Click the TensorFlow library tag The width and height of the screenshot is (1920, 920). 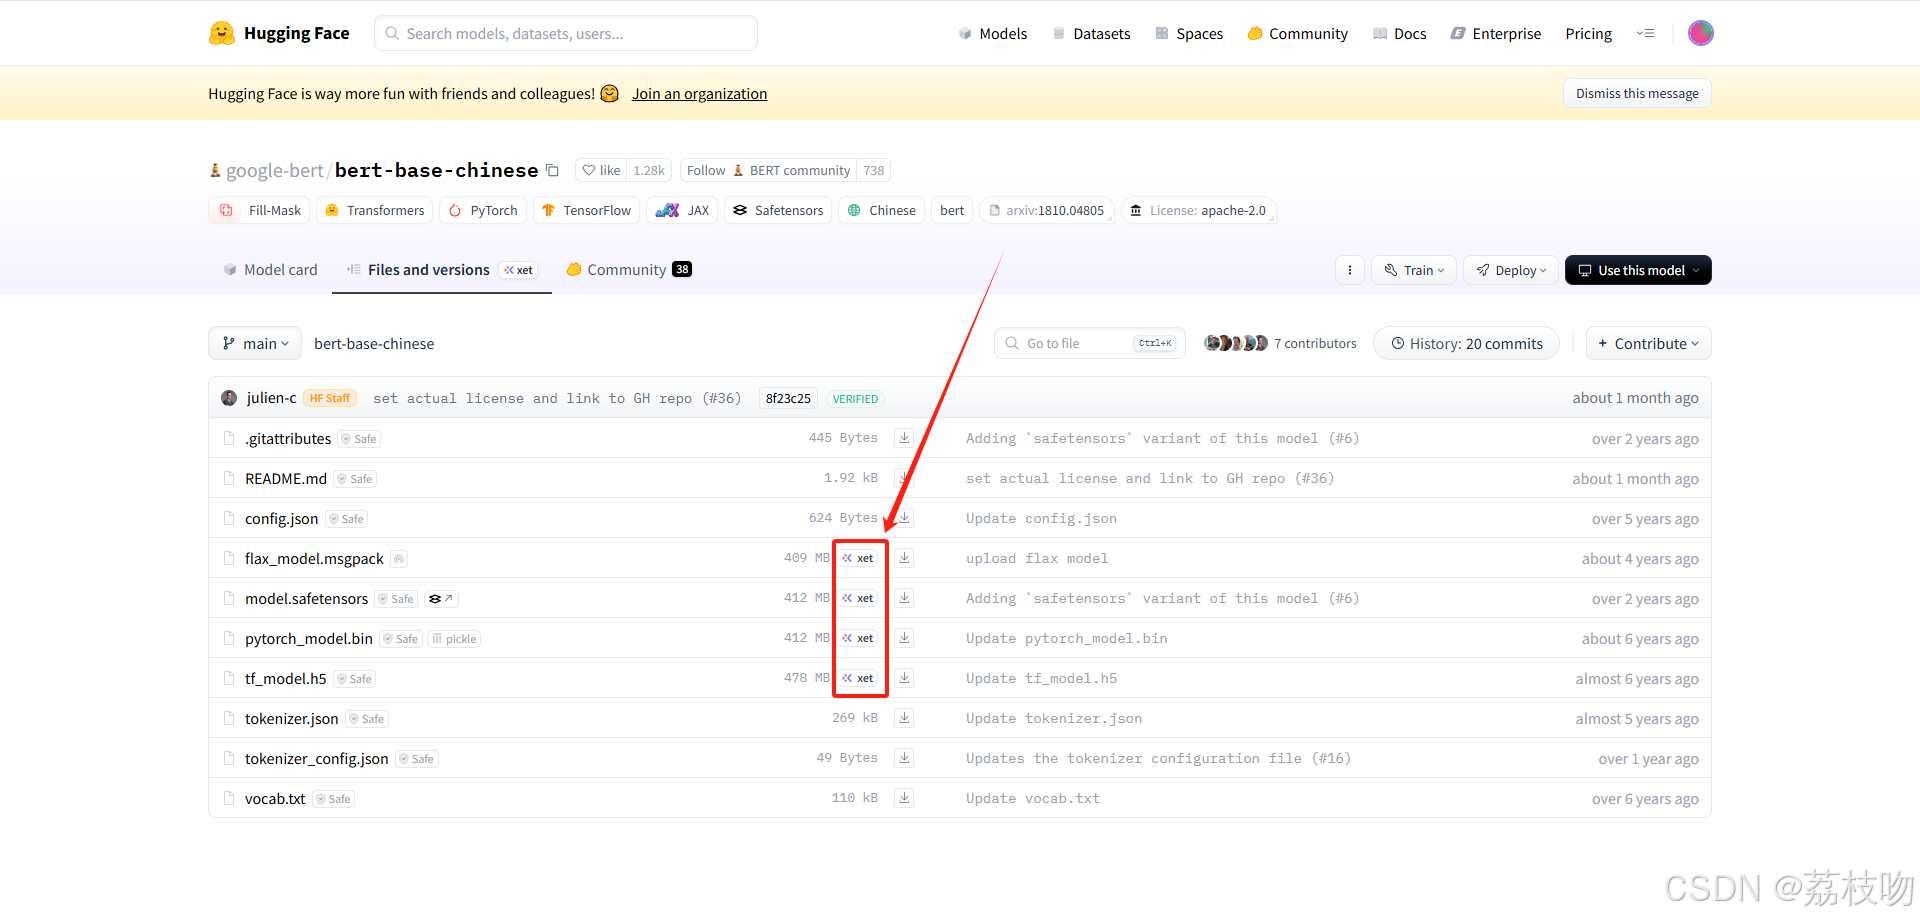coord(586,210)
